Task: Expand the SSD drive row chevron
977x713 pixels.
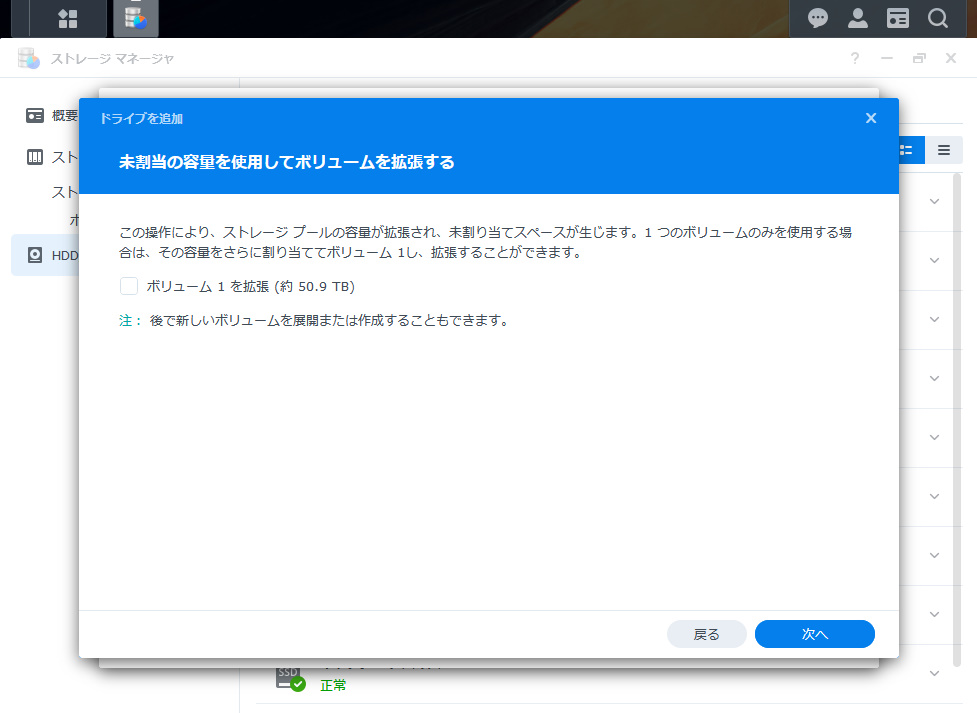Action: 935,673
